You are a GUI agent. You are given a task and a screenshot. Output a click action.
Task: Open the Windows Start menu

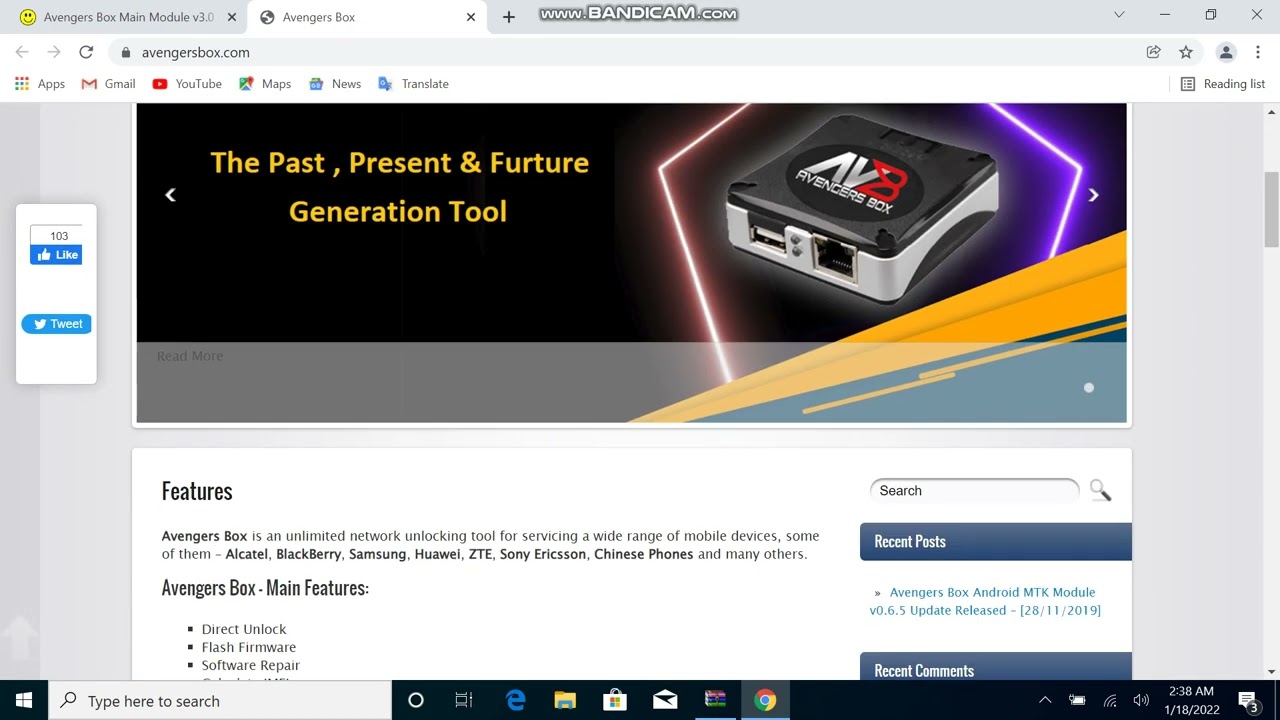[24, 701]
